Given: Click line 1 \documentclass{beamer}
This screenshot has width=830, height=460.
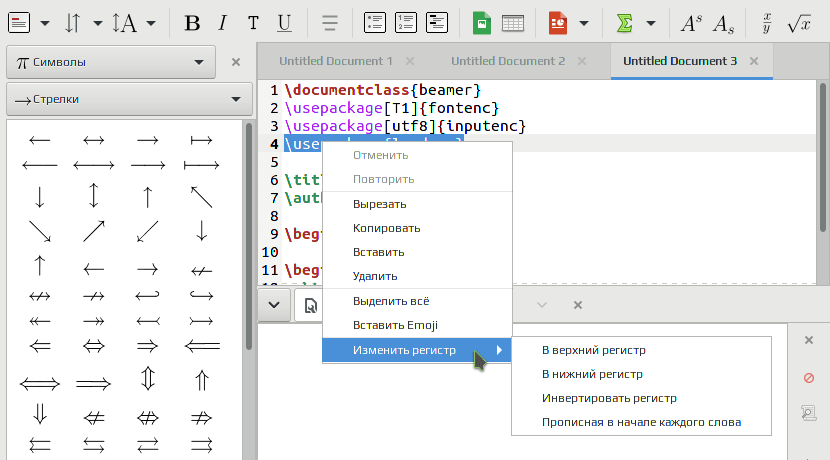Looking at the screenshot, I should tap(382, 90).
